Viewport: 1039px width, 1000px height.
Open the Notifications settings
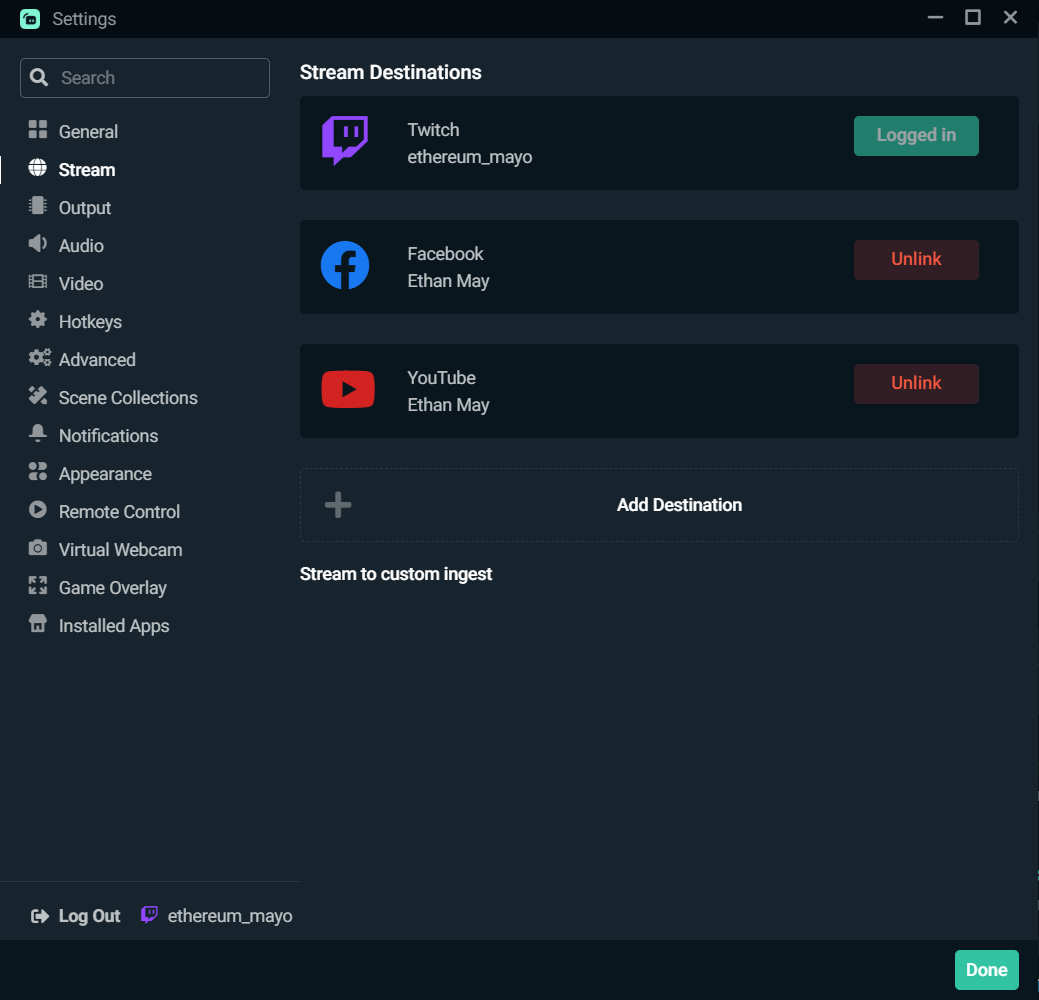pyautogui.click(x=109, y=436)
